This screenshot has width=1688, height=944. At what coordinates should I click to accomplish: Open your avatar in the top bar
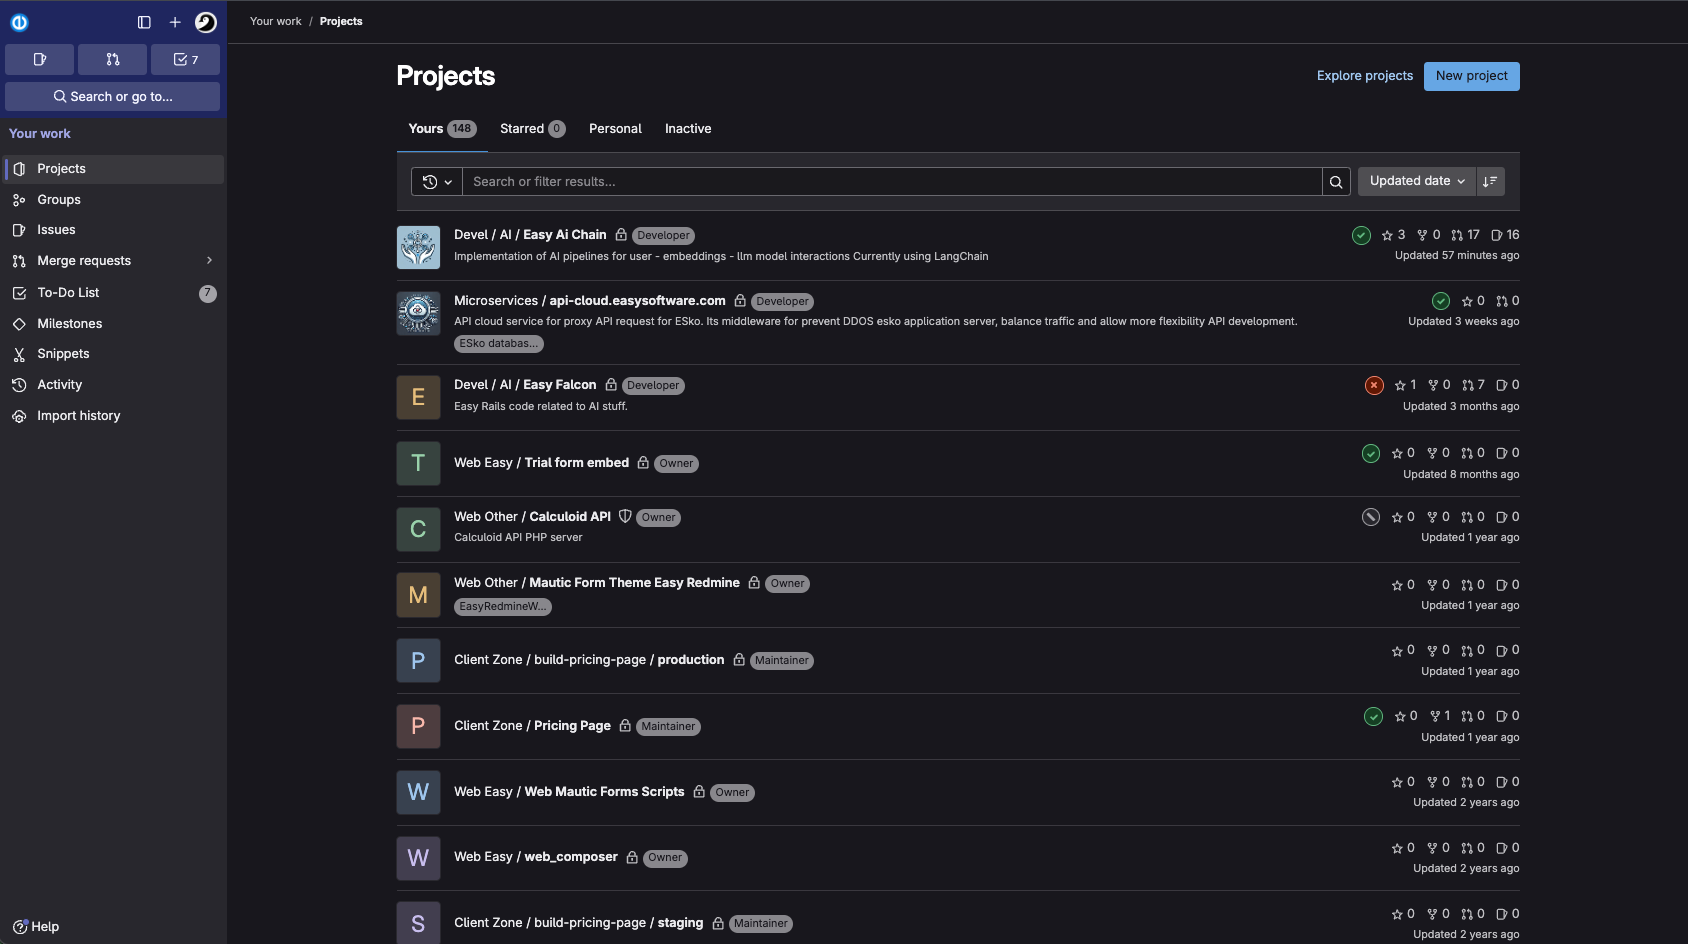coord(206,21)
